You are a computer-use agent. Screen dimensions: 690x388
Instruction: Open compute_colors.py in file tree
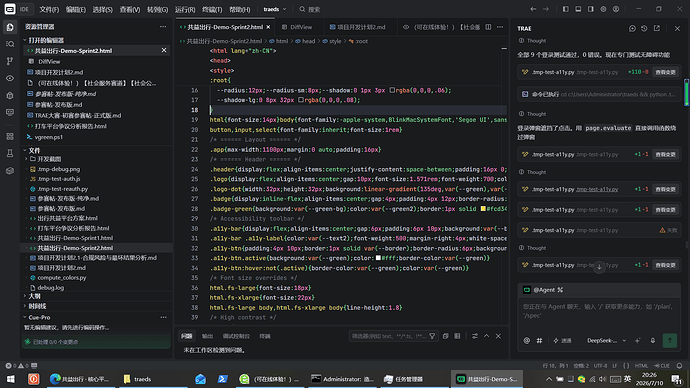[62, 278]
